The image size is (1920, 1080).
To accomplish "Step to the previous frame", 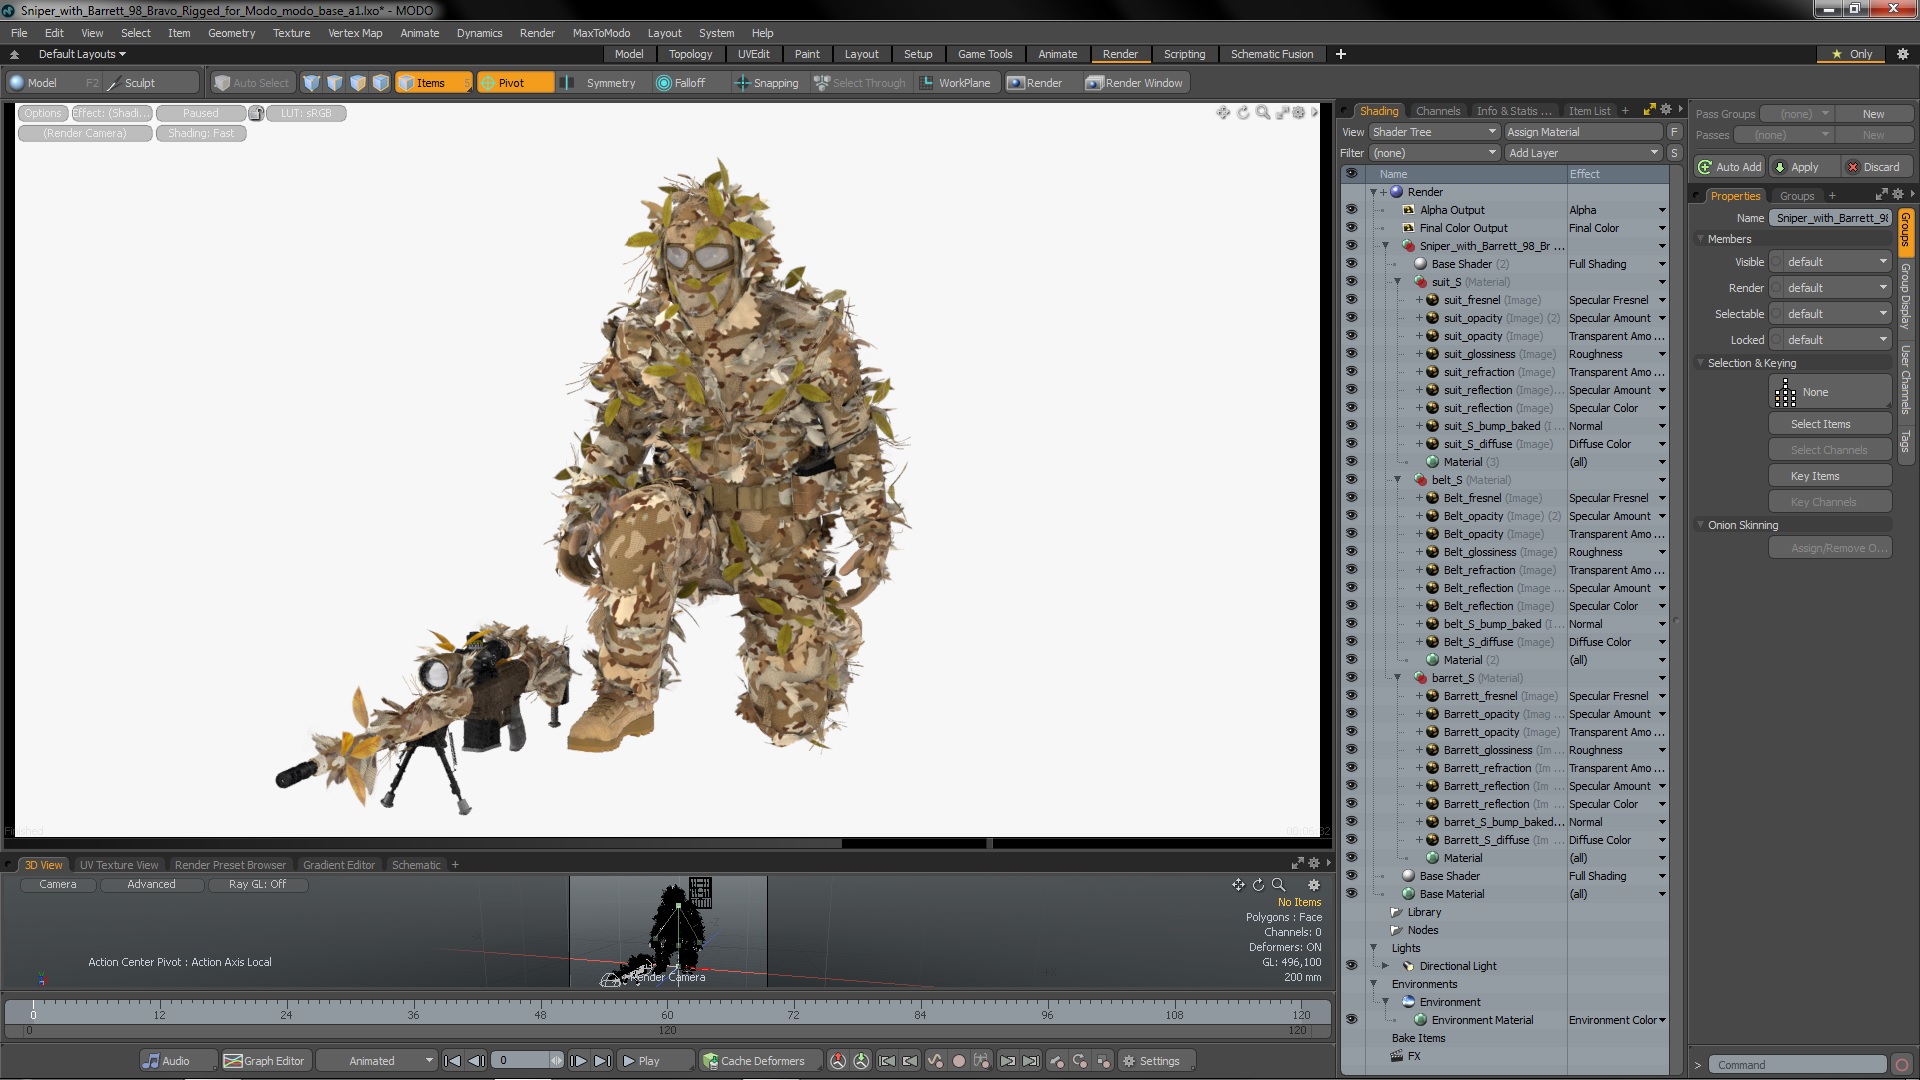I will click(477, 1061).
